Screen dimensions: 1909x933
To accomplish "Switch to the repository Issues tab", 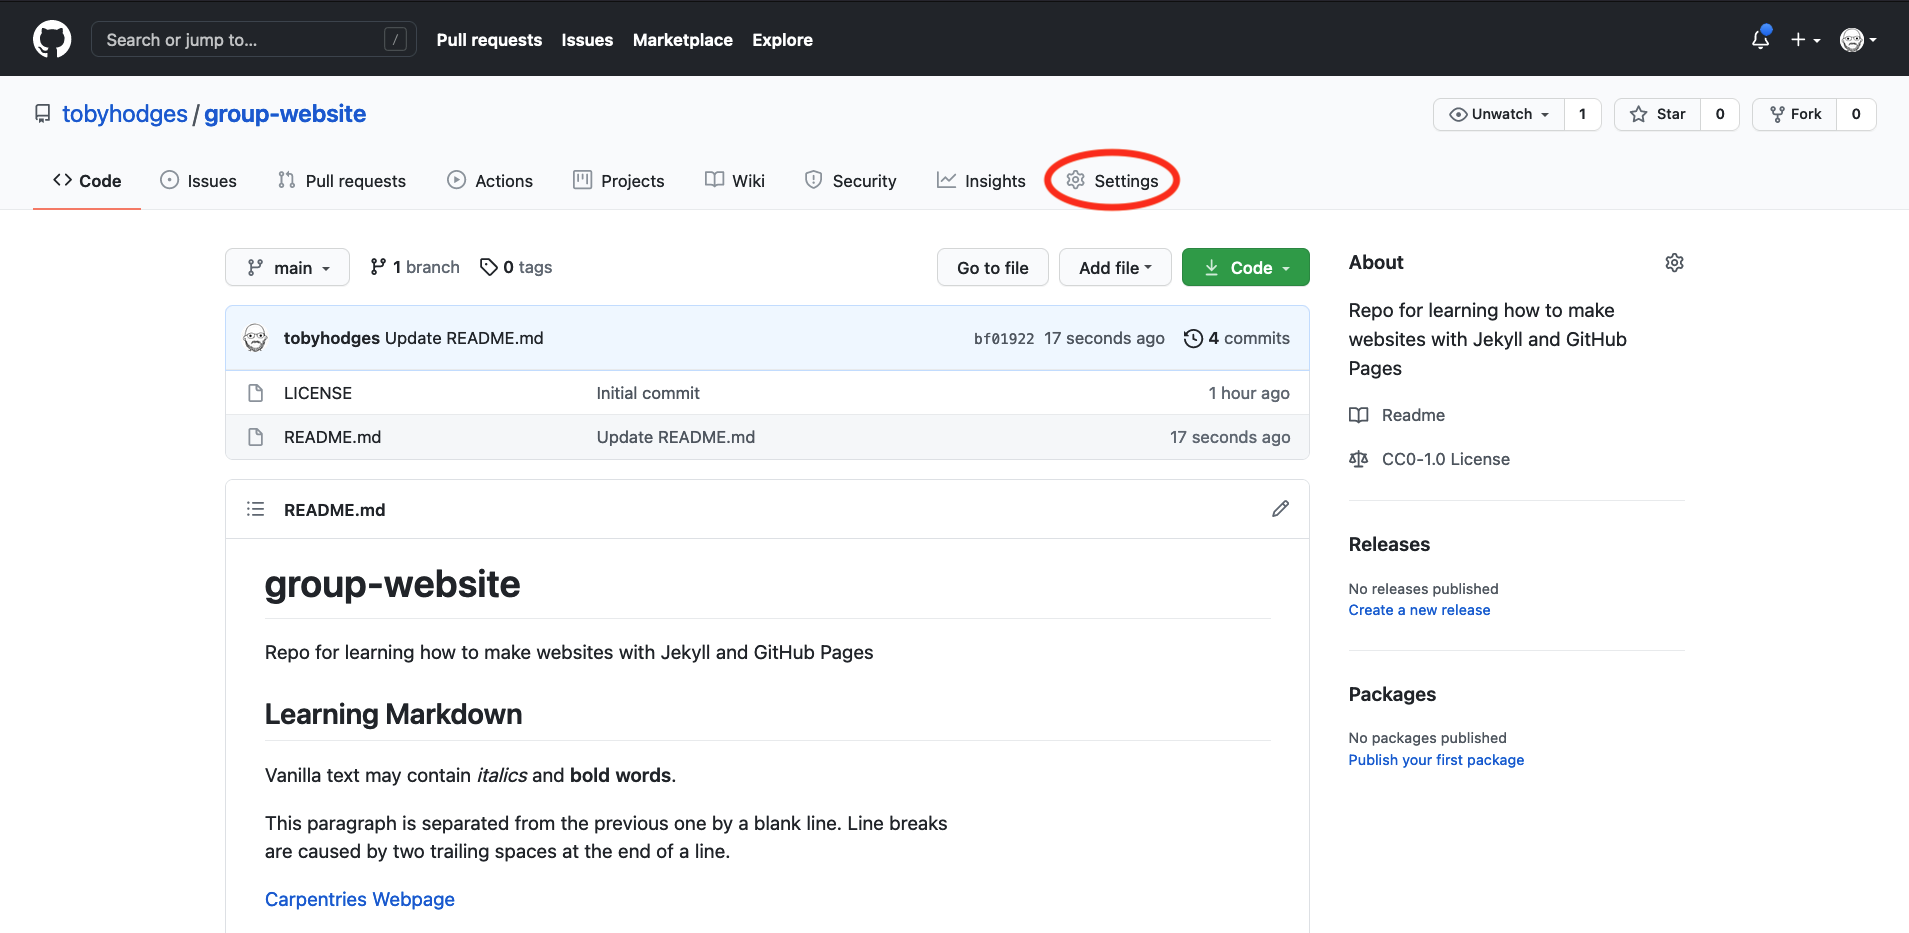I will tap(198, 181).
